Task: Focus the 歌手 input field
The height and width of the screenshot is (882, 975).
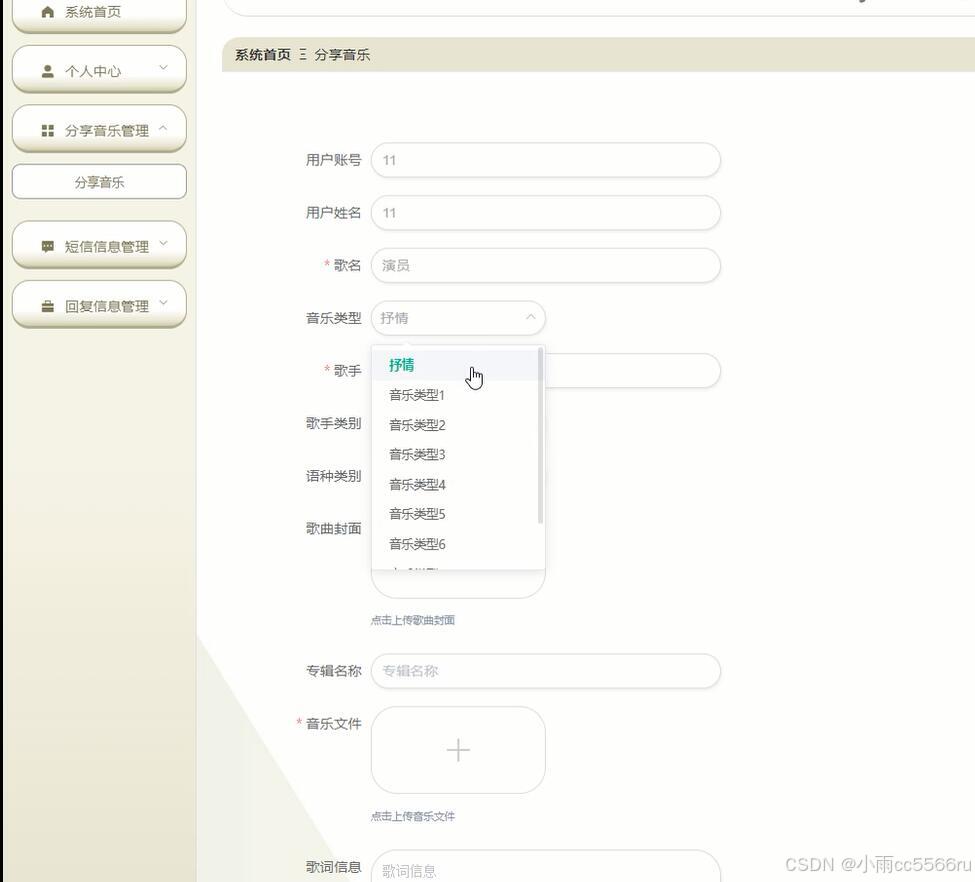Action: pos(632,371)
